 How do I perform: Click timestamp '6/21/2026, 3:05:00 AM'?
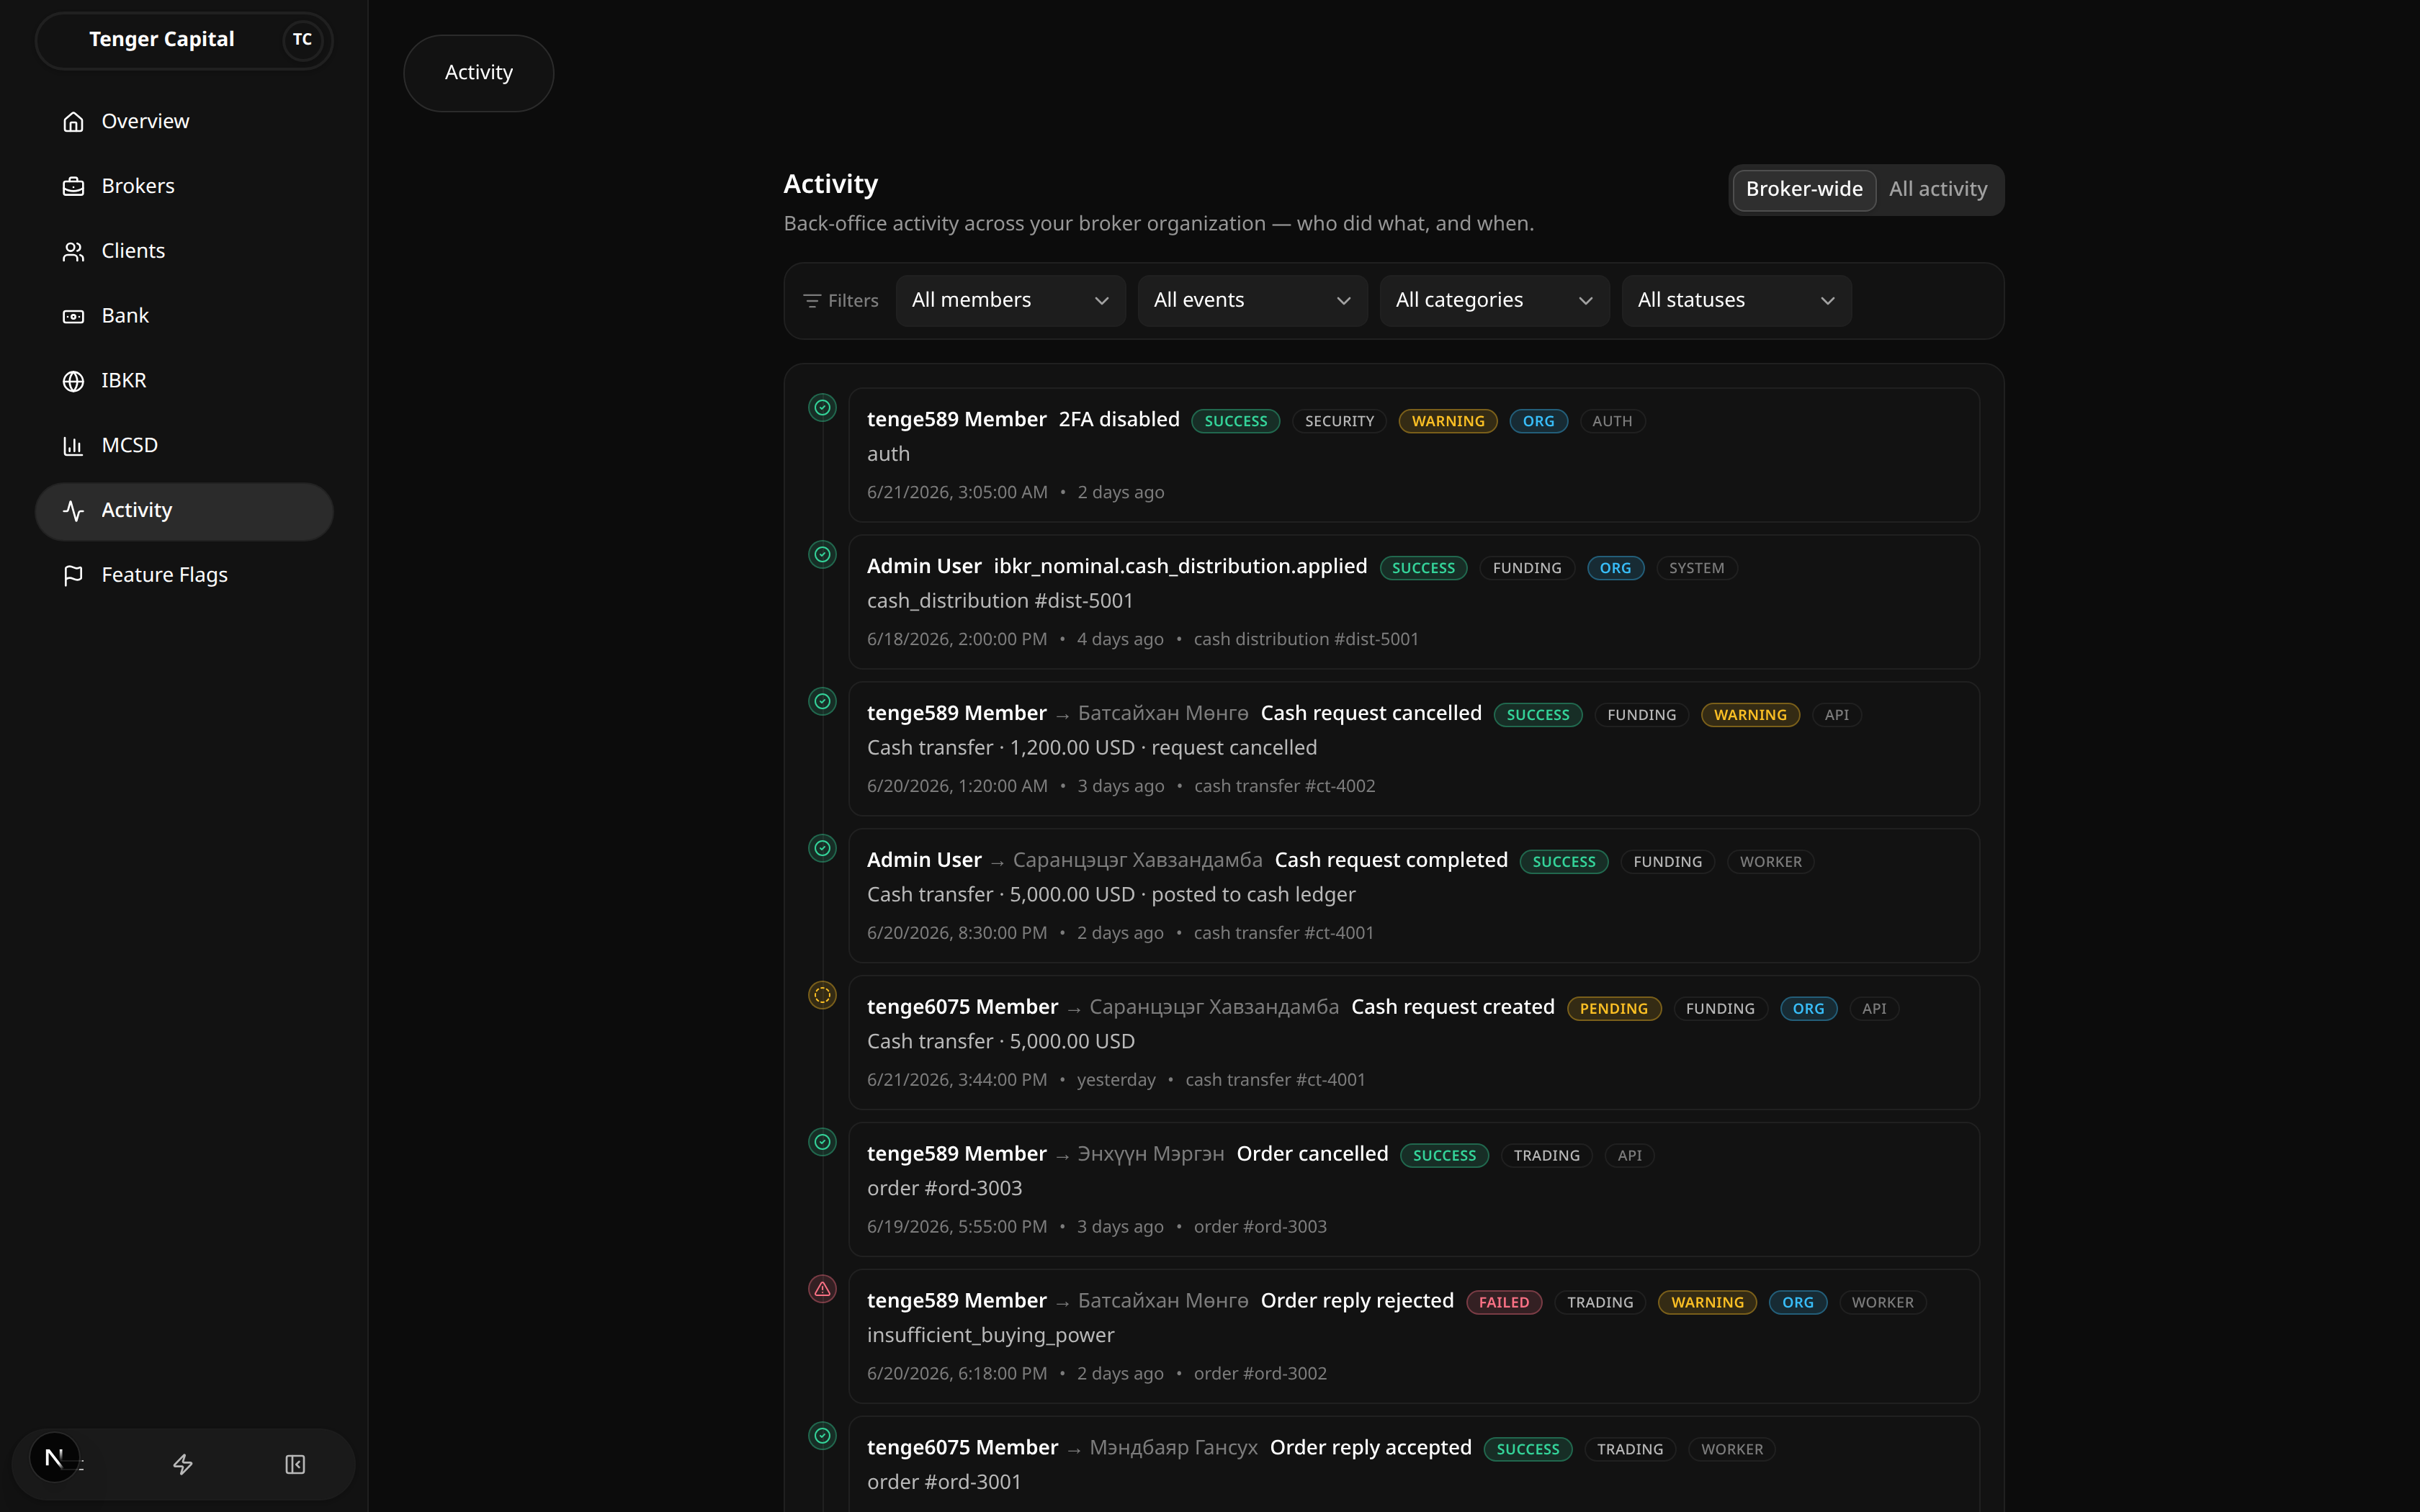957,492
